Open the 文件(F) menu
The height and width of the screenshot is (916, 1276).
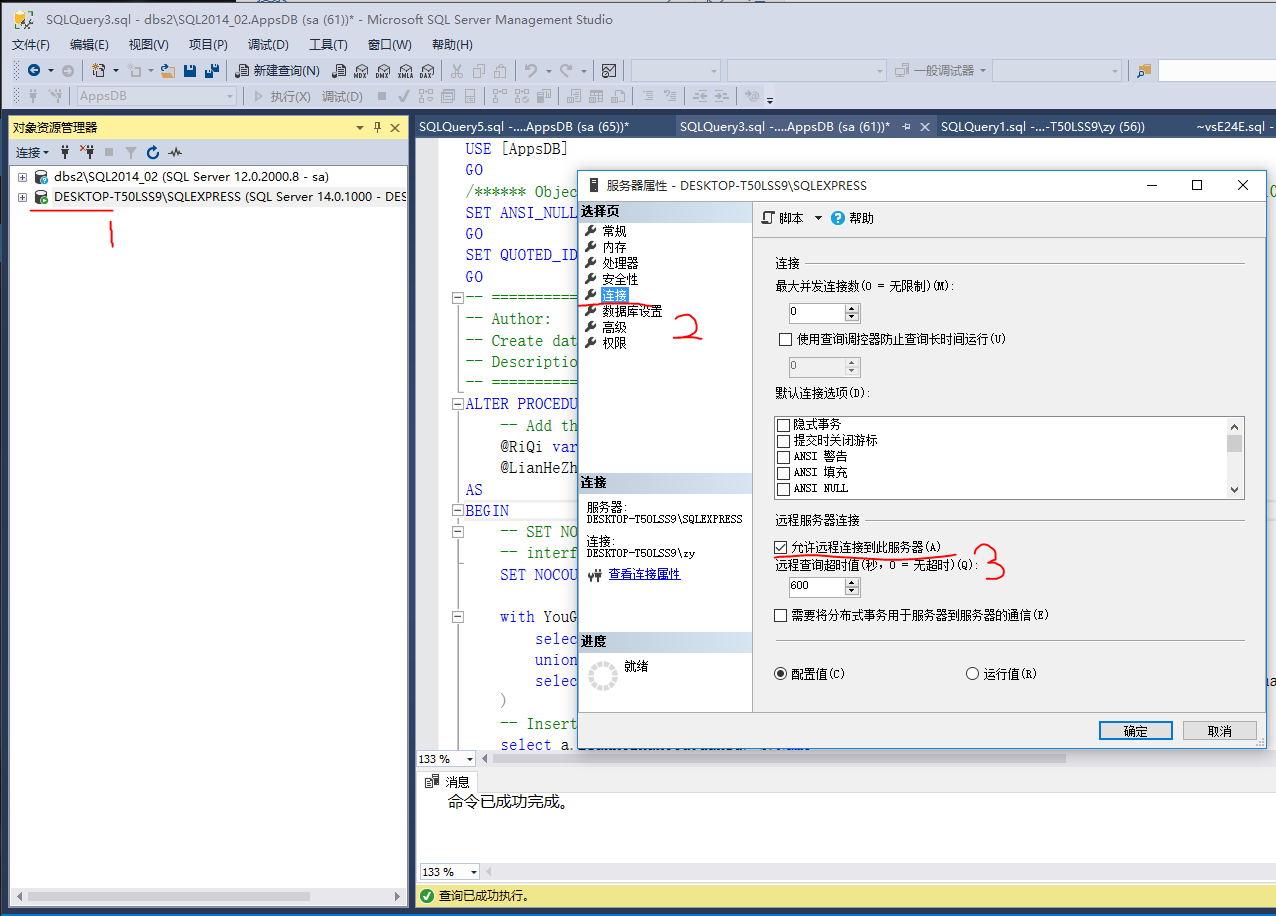[x=31, y=45]
